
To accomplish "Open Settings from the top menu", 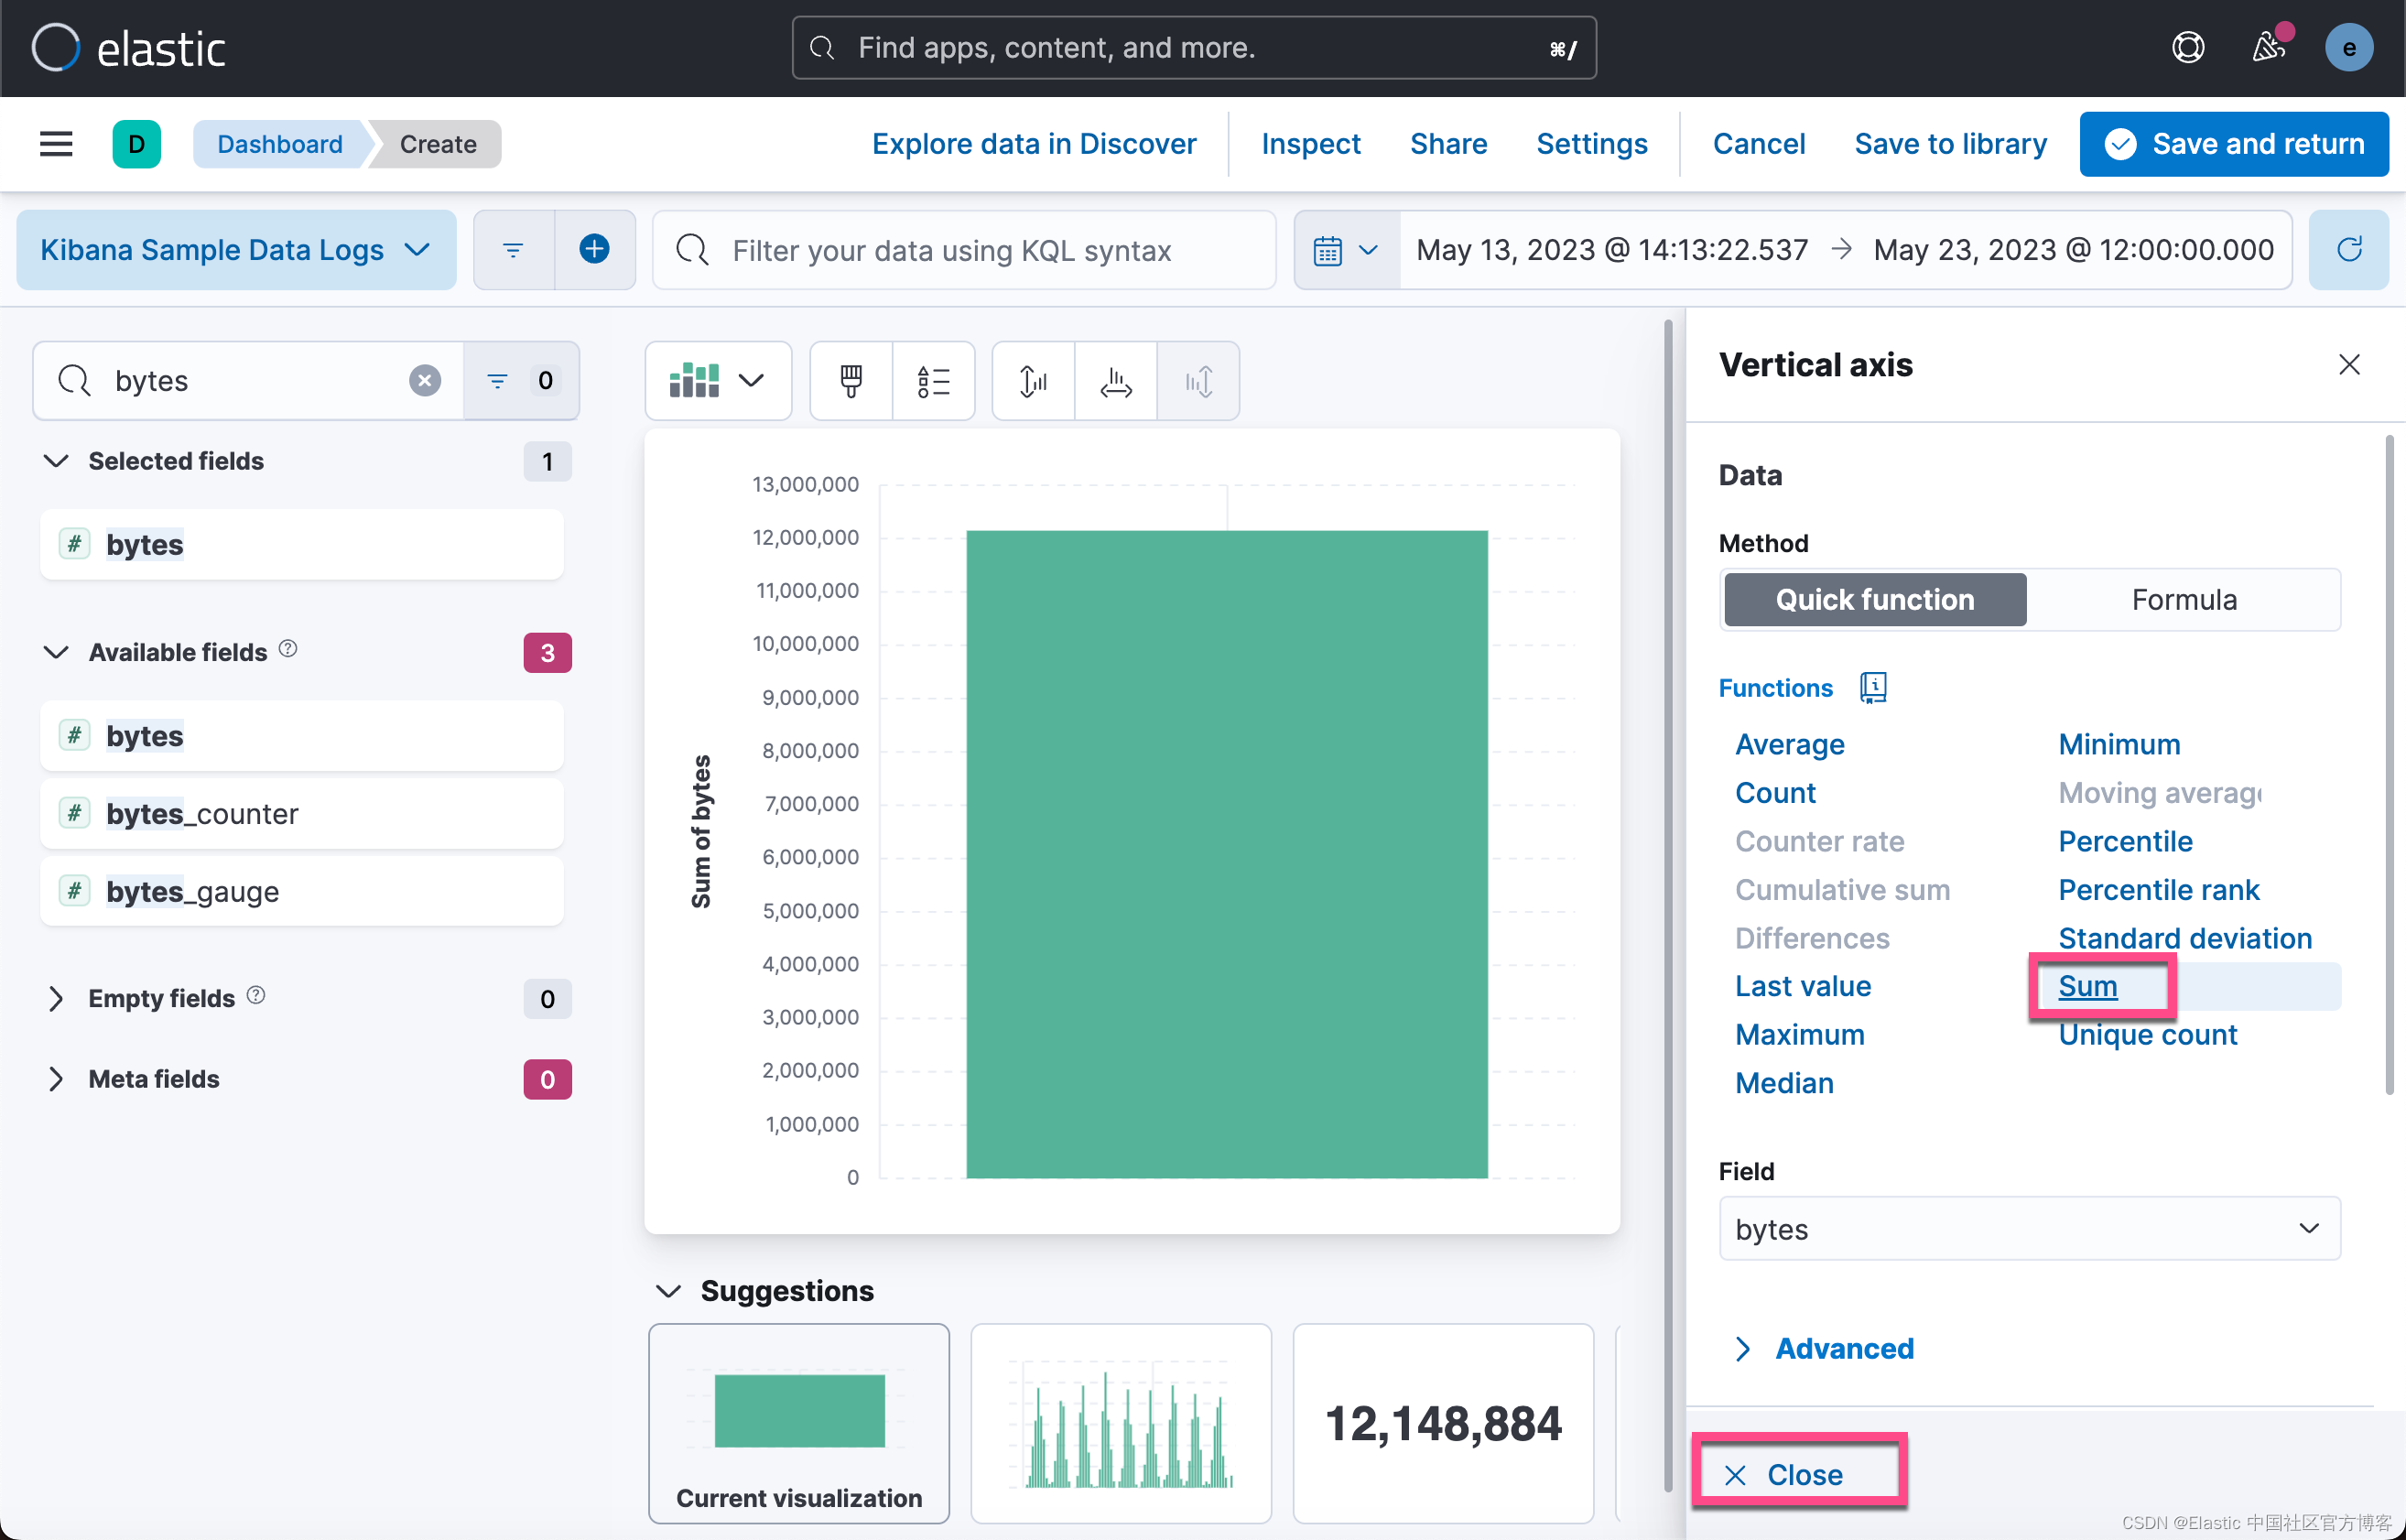I will pyautogui.click(x=1592, y=144).
